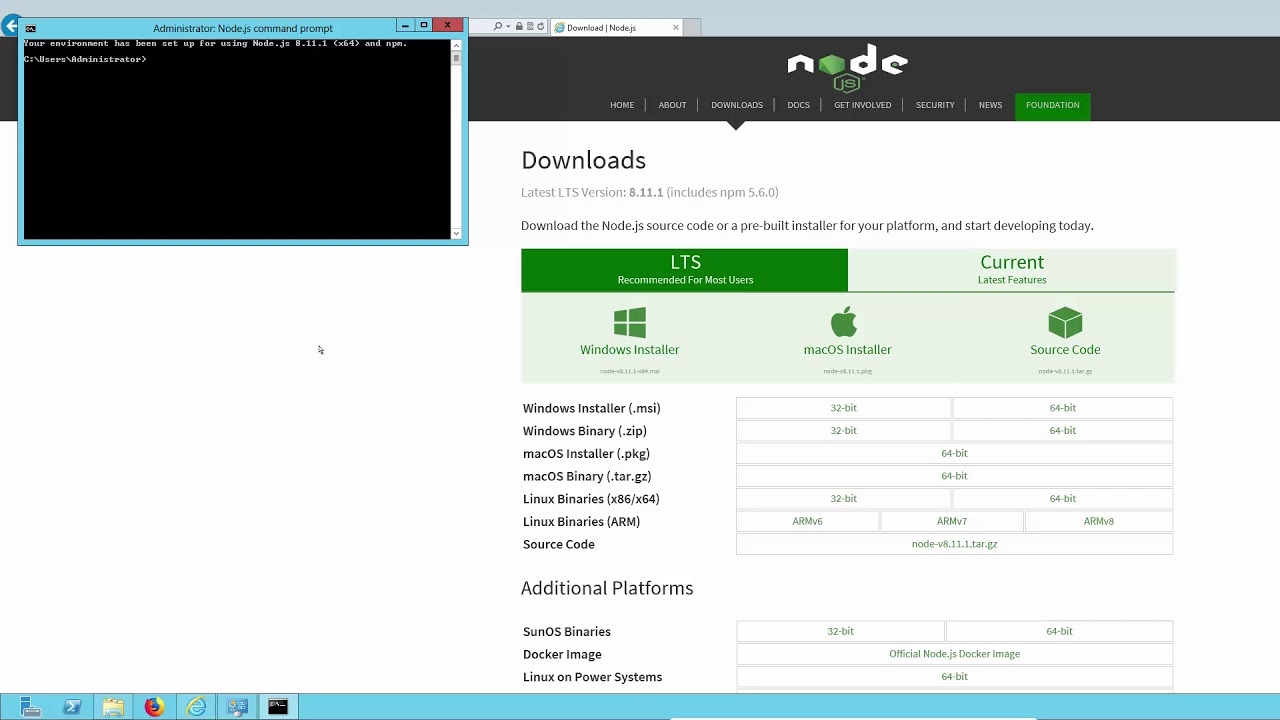Screen dimensions: 1280x720
Task: Refresh the page with the reload icon
Action: [543, 27]
